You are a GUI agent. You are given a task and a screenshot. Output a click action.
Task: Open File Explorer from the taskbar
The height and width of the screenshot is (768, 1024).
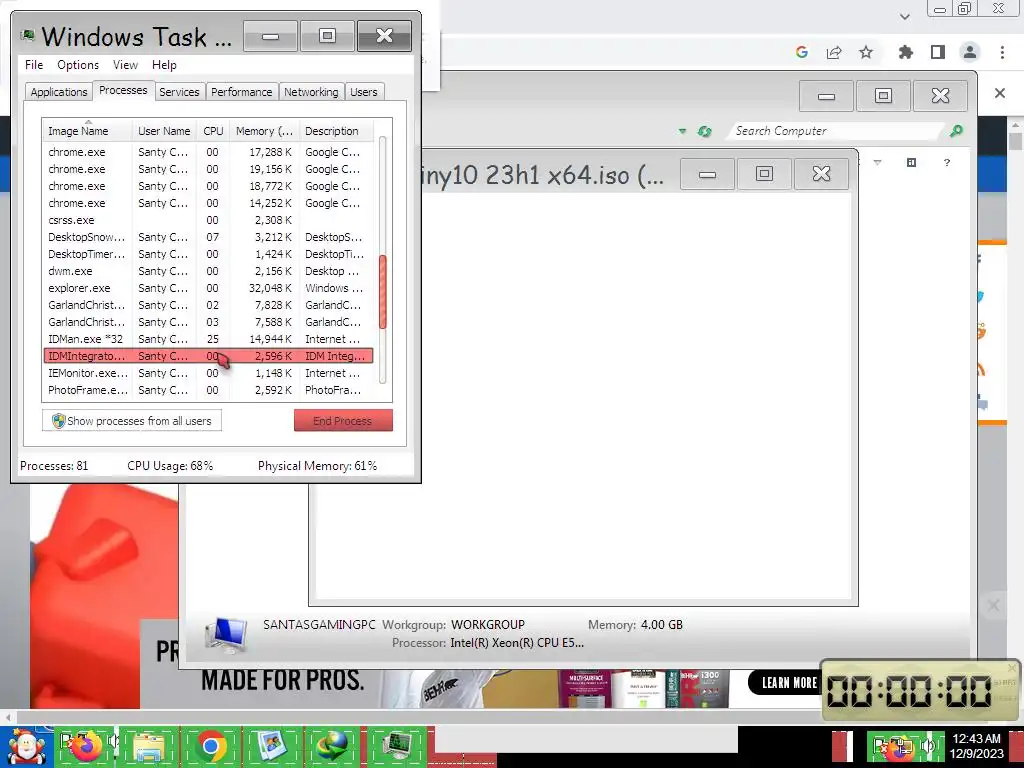coord(148,746)
